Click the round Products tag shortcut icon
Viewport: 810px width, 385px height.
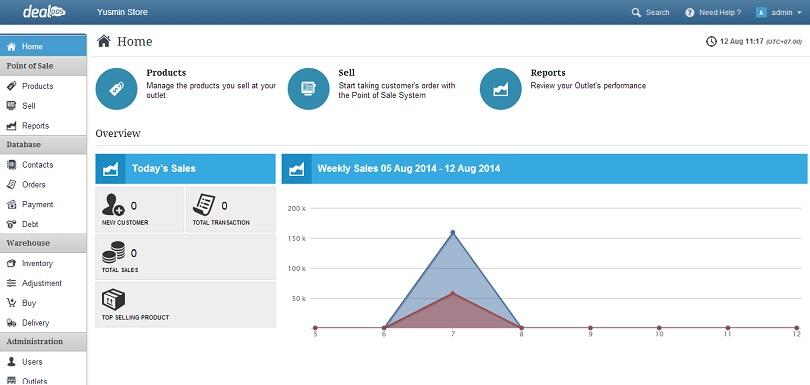(116, 89)
